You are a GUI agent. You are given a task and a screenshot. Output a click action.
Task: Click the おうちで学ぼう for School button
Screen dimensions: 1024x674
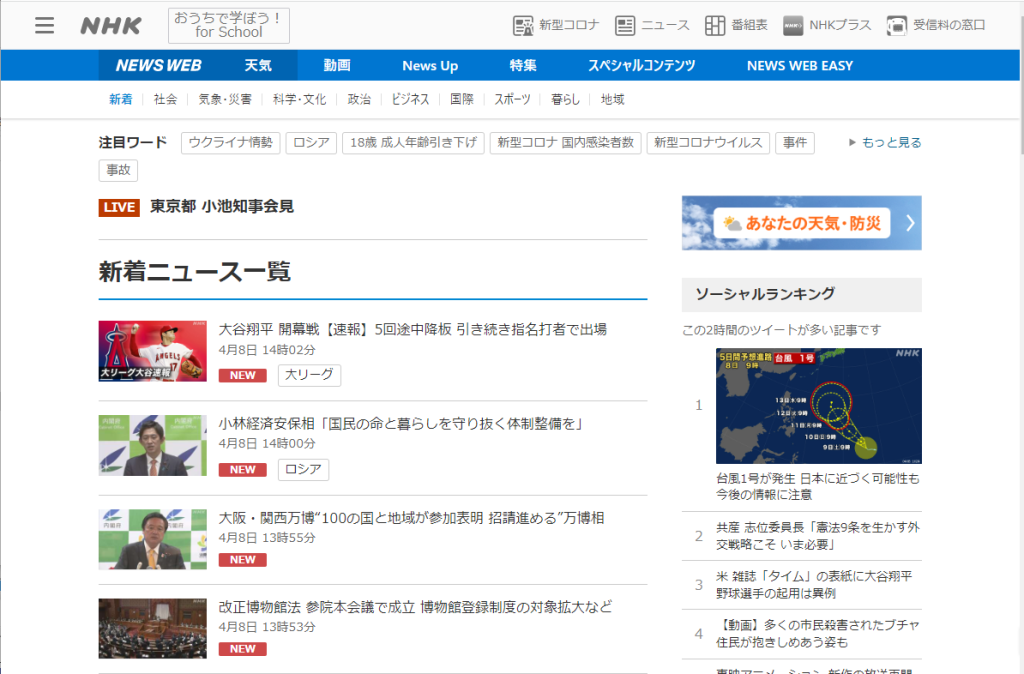229,26
